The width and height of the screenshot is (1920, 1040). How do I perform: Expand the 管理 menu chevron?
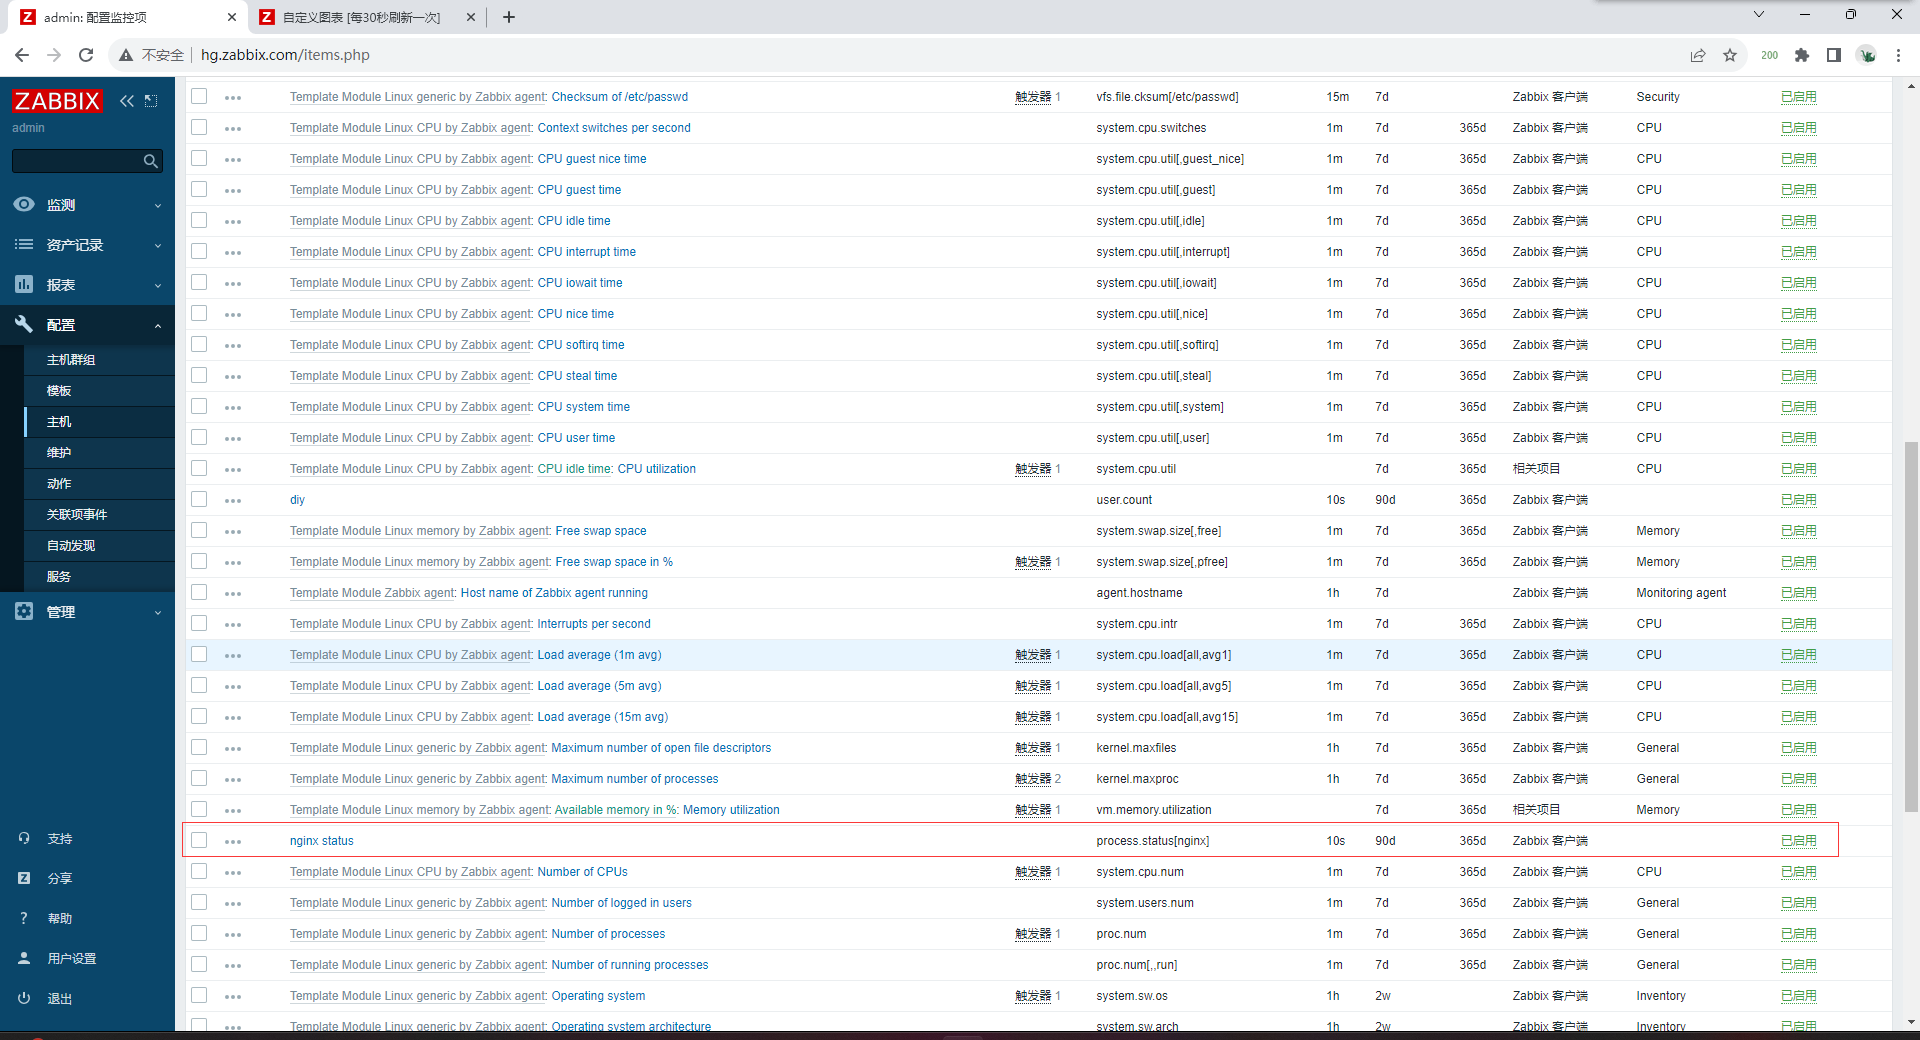click(158, 613)
